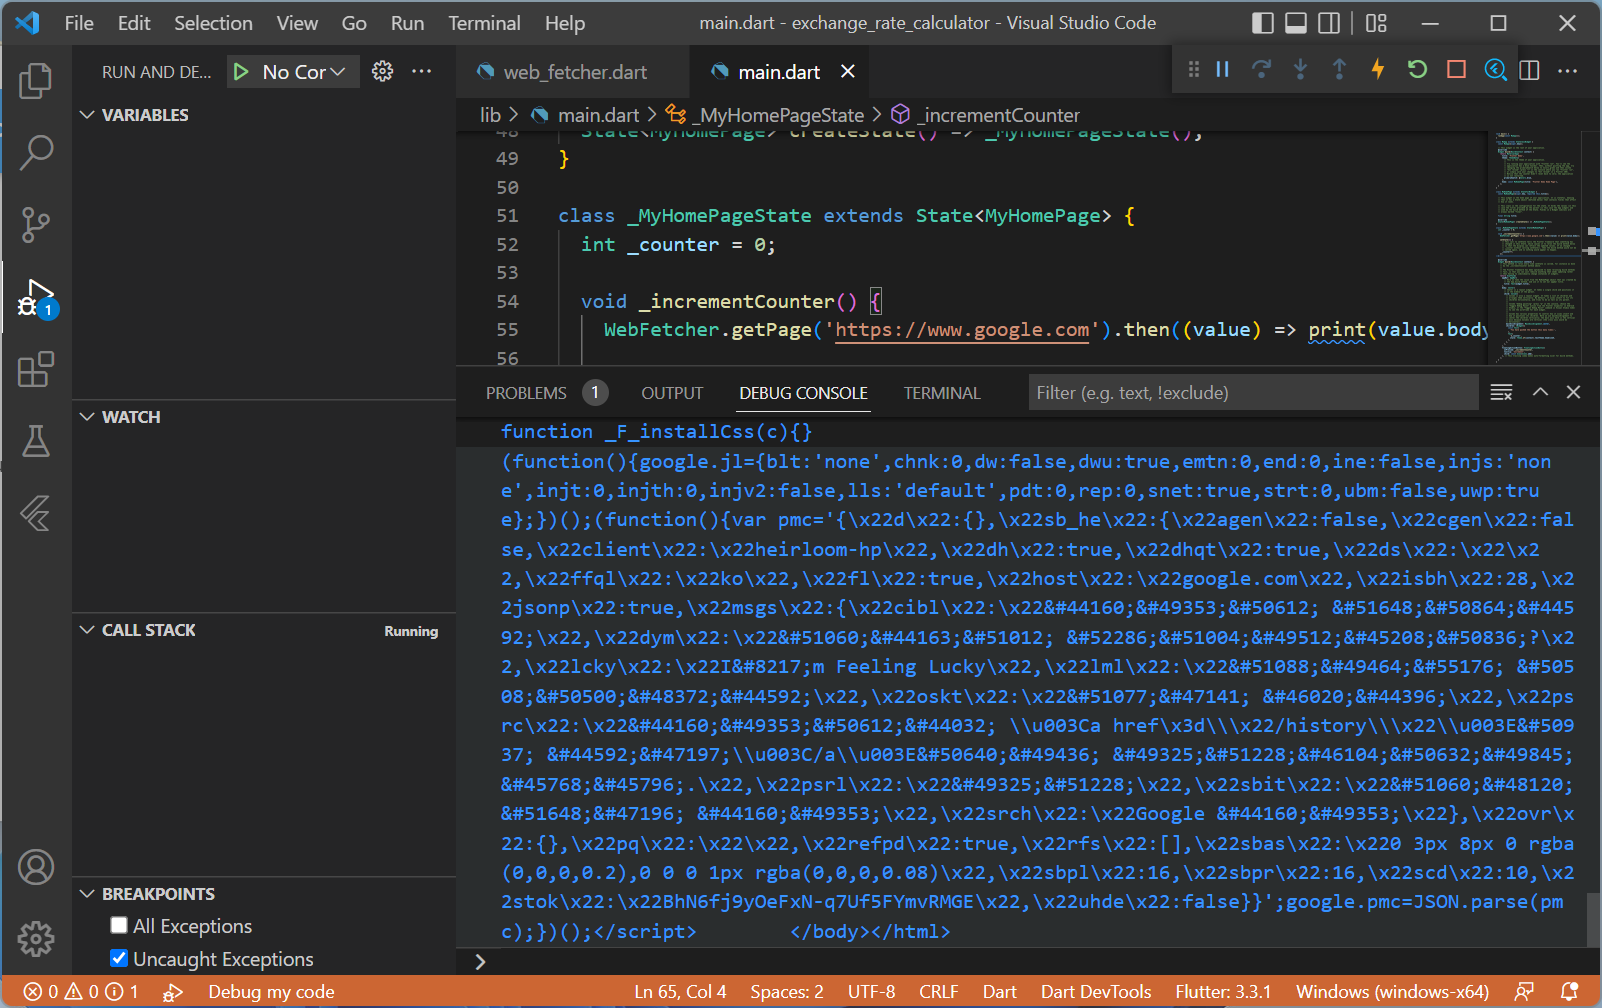
Task: Trigger Flutter hot reload lightning icon
Action: (1378, 69)
